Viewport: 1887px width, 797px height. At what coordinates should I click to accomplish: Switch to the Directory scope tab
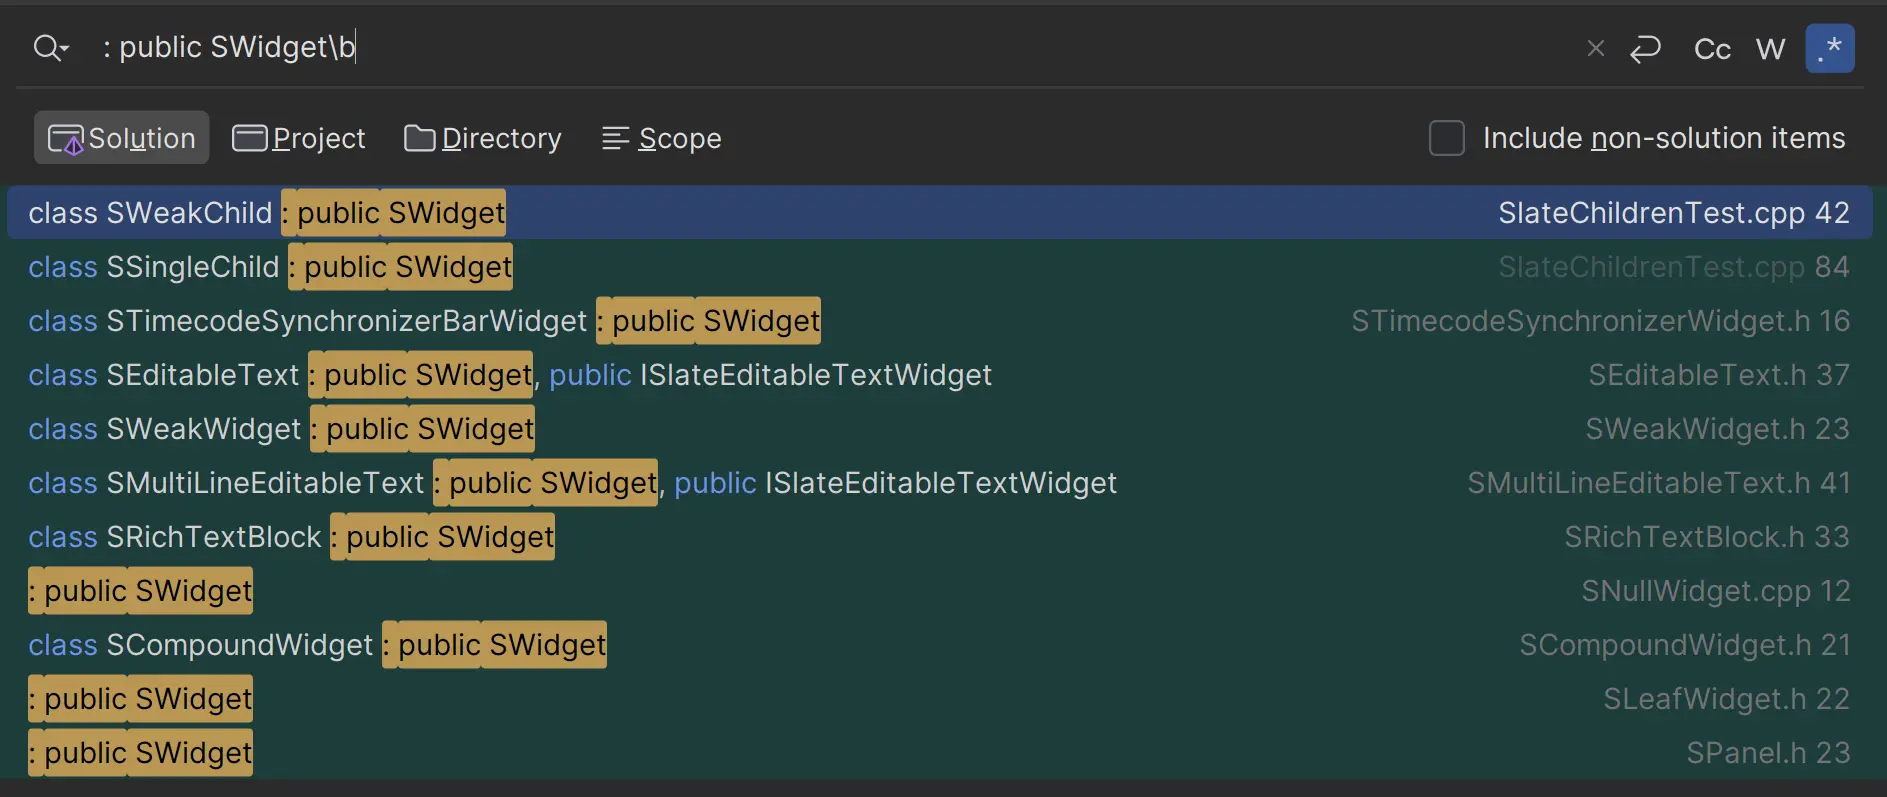pyautogui.click(x=483, y=138)
